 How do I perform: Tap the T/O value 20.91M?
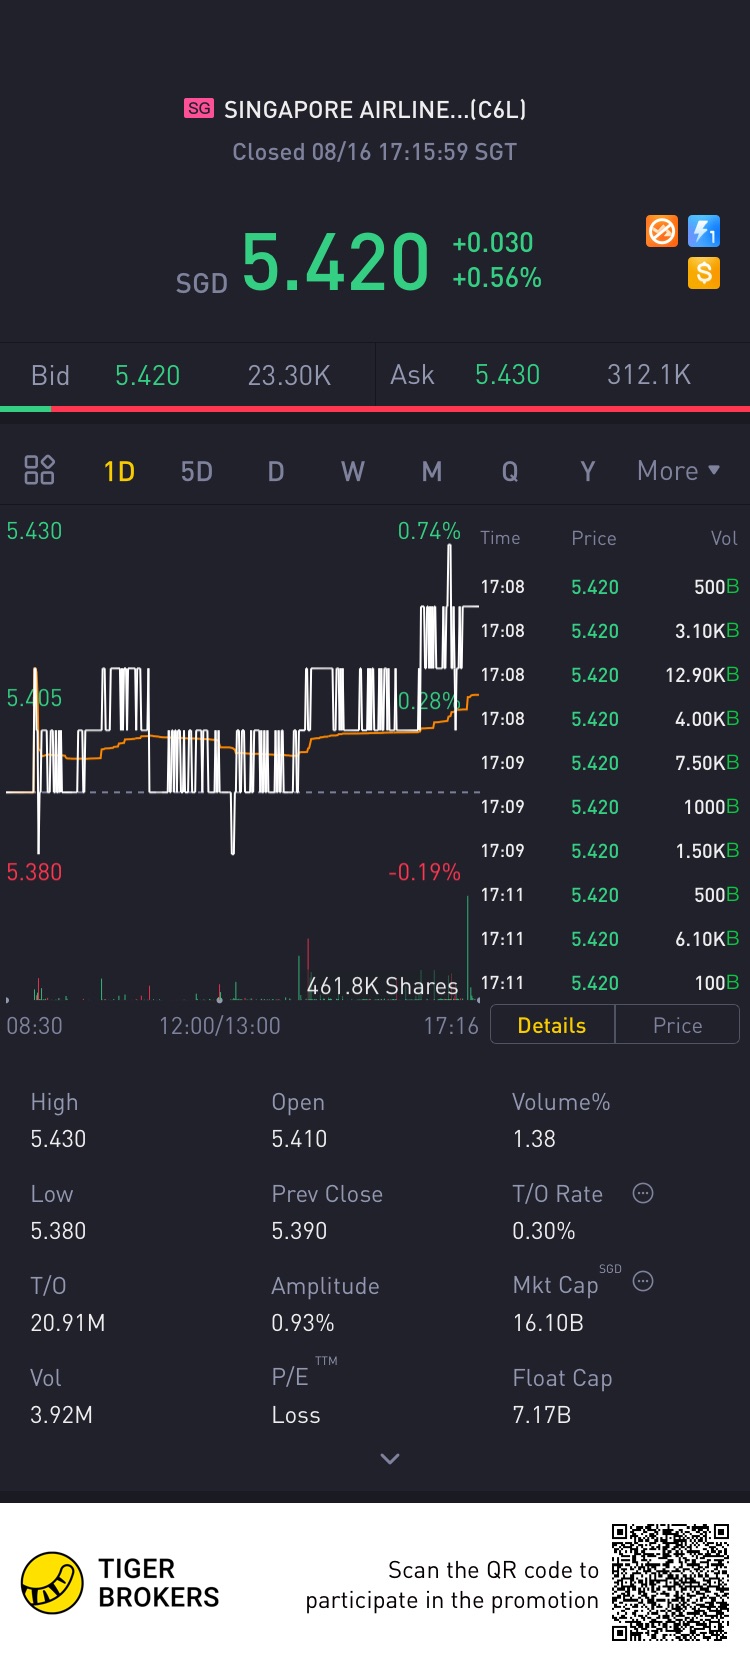[68, 1323]
